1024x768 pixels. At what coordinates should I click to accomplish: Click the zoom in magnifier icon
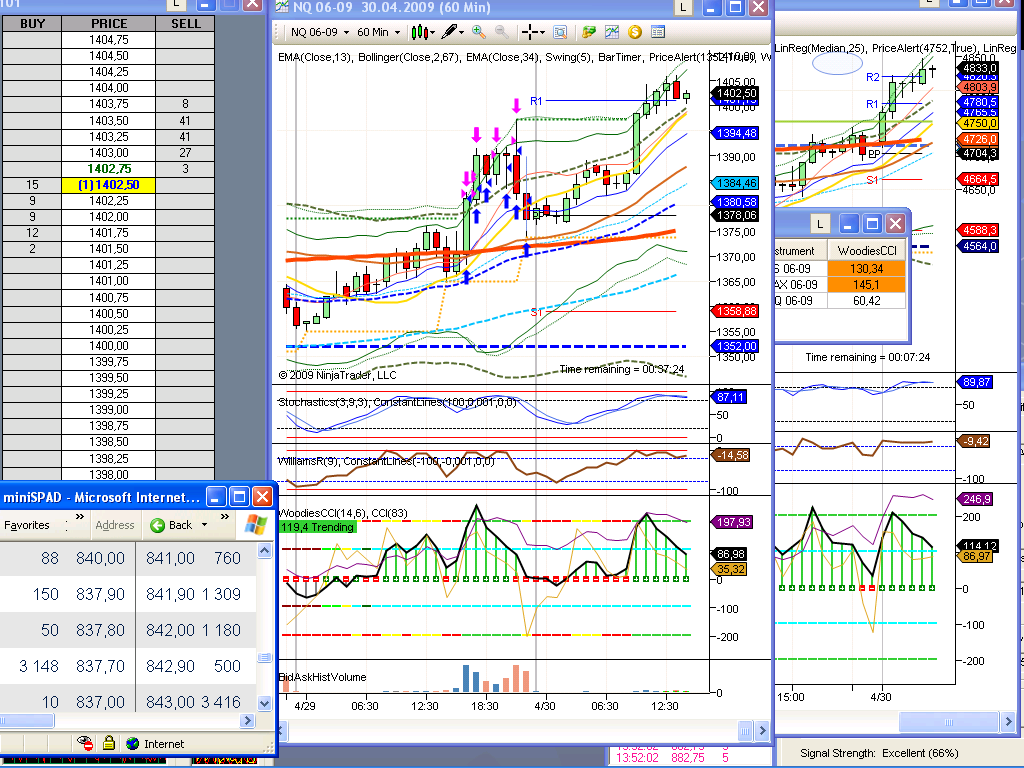(478, 32)
